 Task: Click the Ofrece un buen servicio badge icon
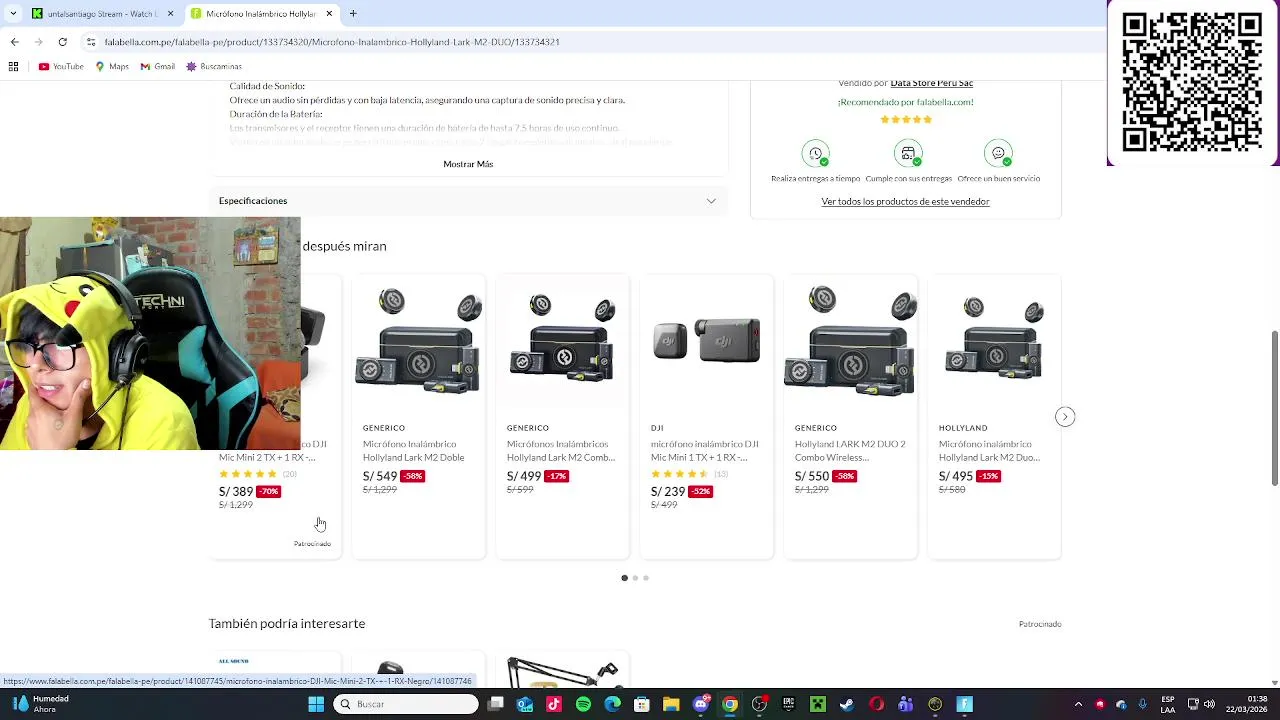[998, 154]
